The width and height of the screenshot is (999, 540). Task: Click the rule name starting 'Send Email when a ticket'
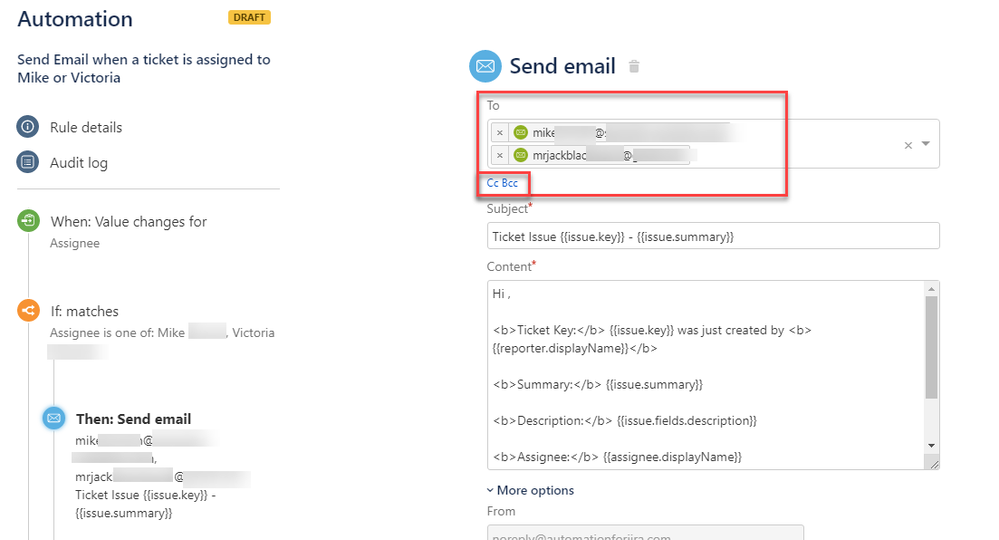[x=143, y=69]
